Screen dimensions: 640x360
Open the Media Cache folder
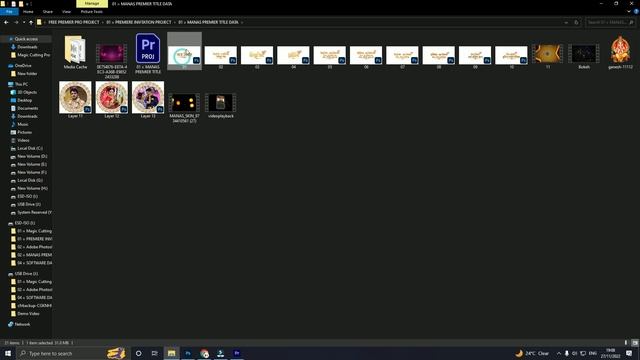coord(75,52)
